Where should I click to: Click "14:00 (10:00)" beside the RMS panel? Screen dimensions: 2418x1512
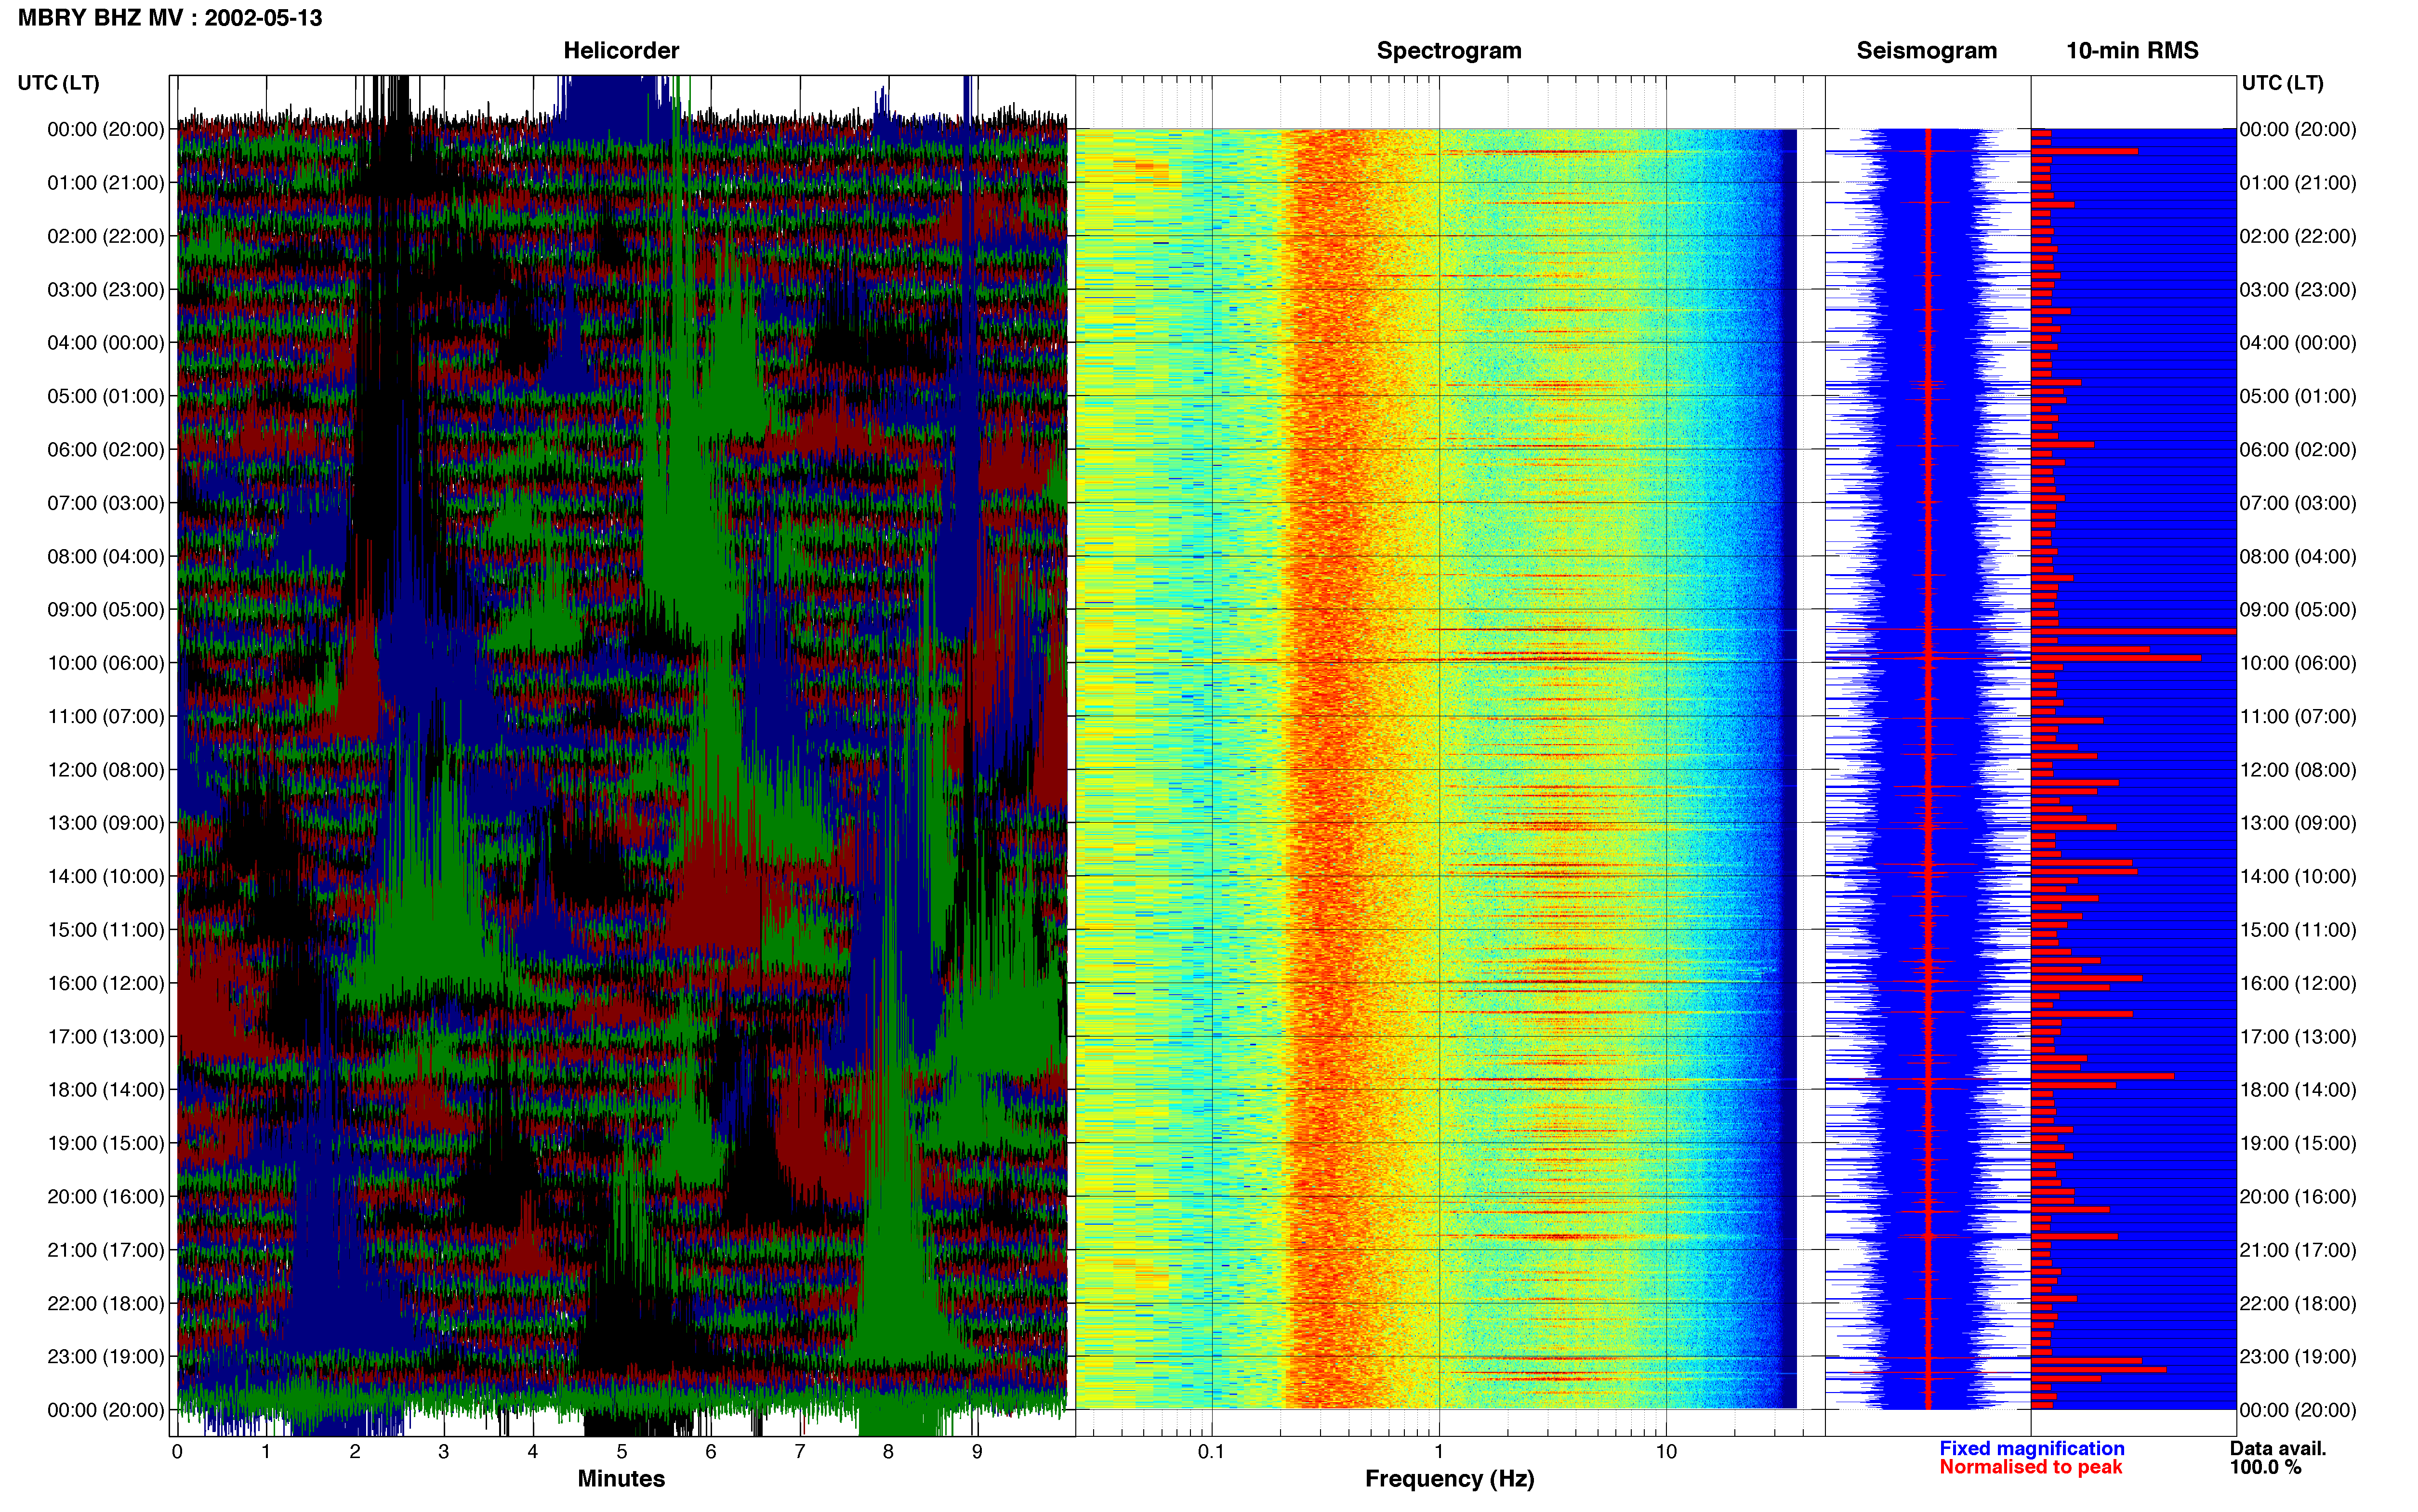2298,877
